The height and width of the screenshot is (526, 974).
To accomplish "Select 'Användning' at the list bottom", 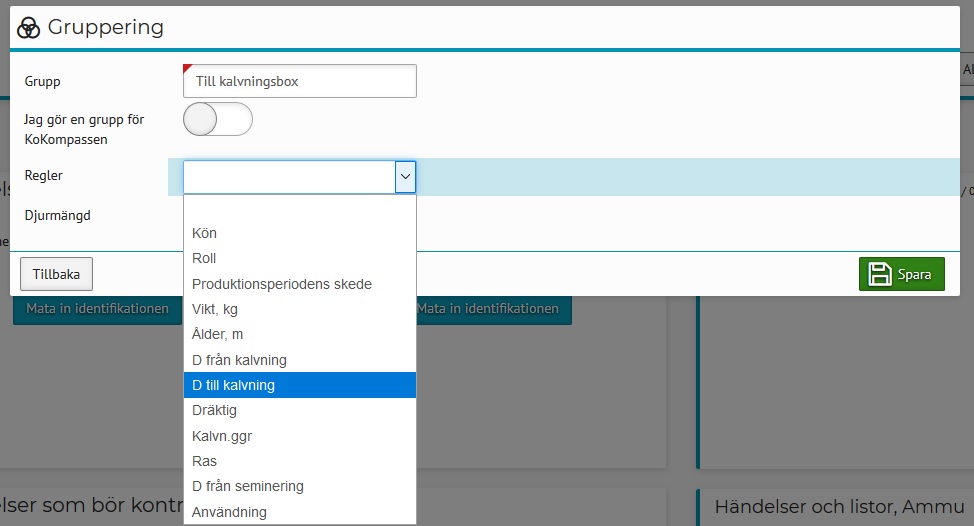I will (x=229, y=512).
